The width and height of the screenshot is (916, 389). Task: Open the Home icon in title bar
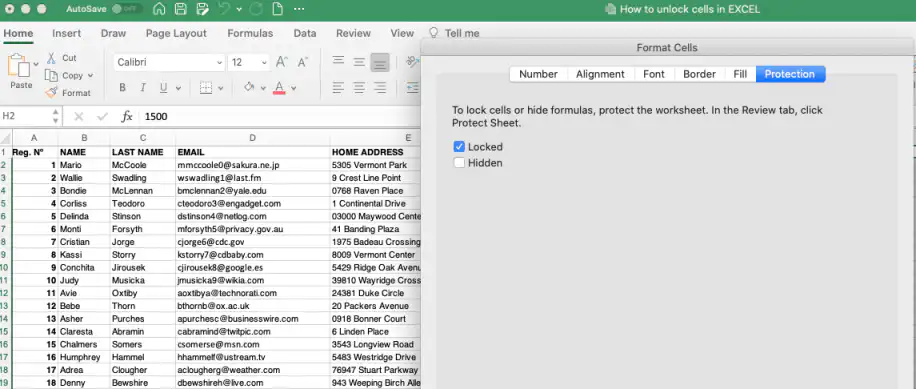point(159,9)
